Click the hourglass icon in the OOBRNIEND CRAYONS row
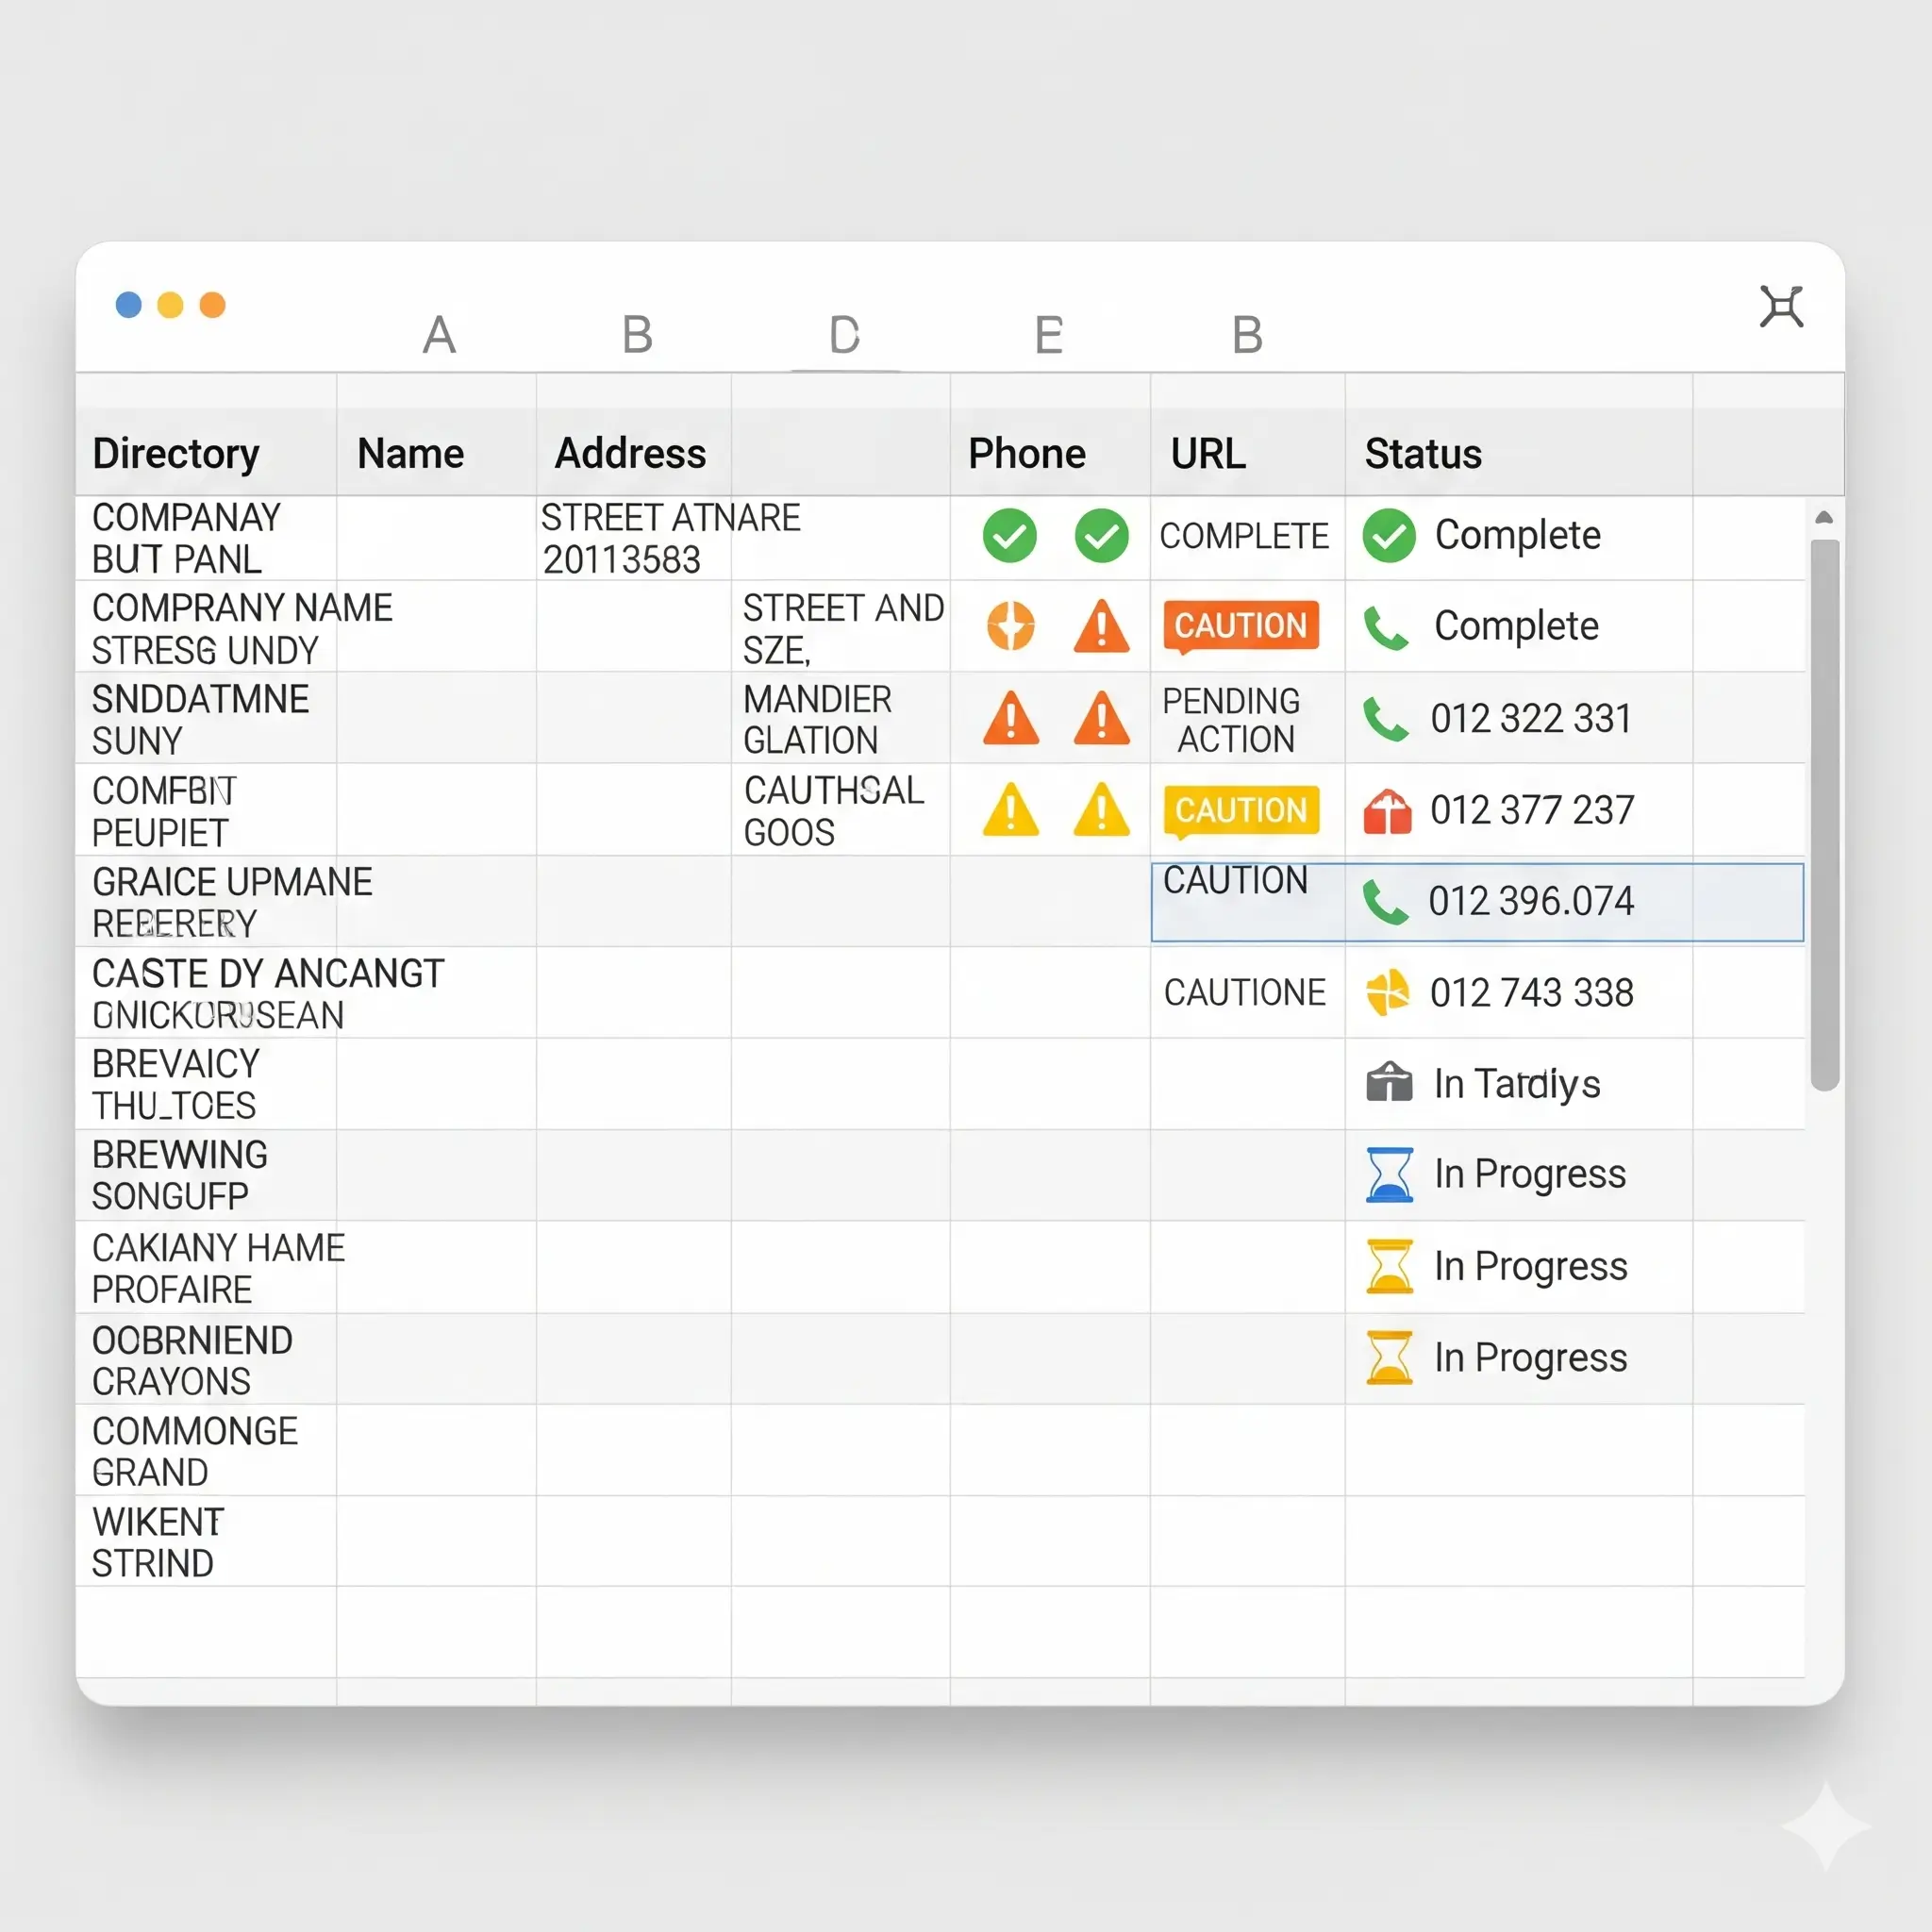This screenshot has width=1932, height=1932. (1389, 1357)
